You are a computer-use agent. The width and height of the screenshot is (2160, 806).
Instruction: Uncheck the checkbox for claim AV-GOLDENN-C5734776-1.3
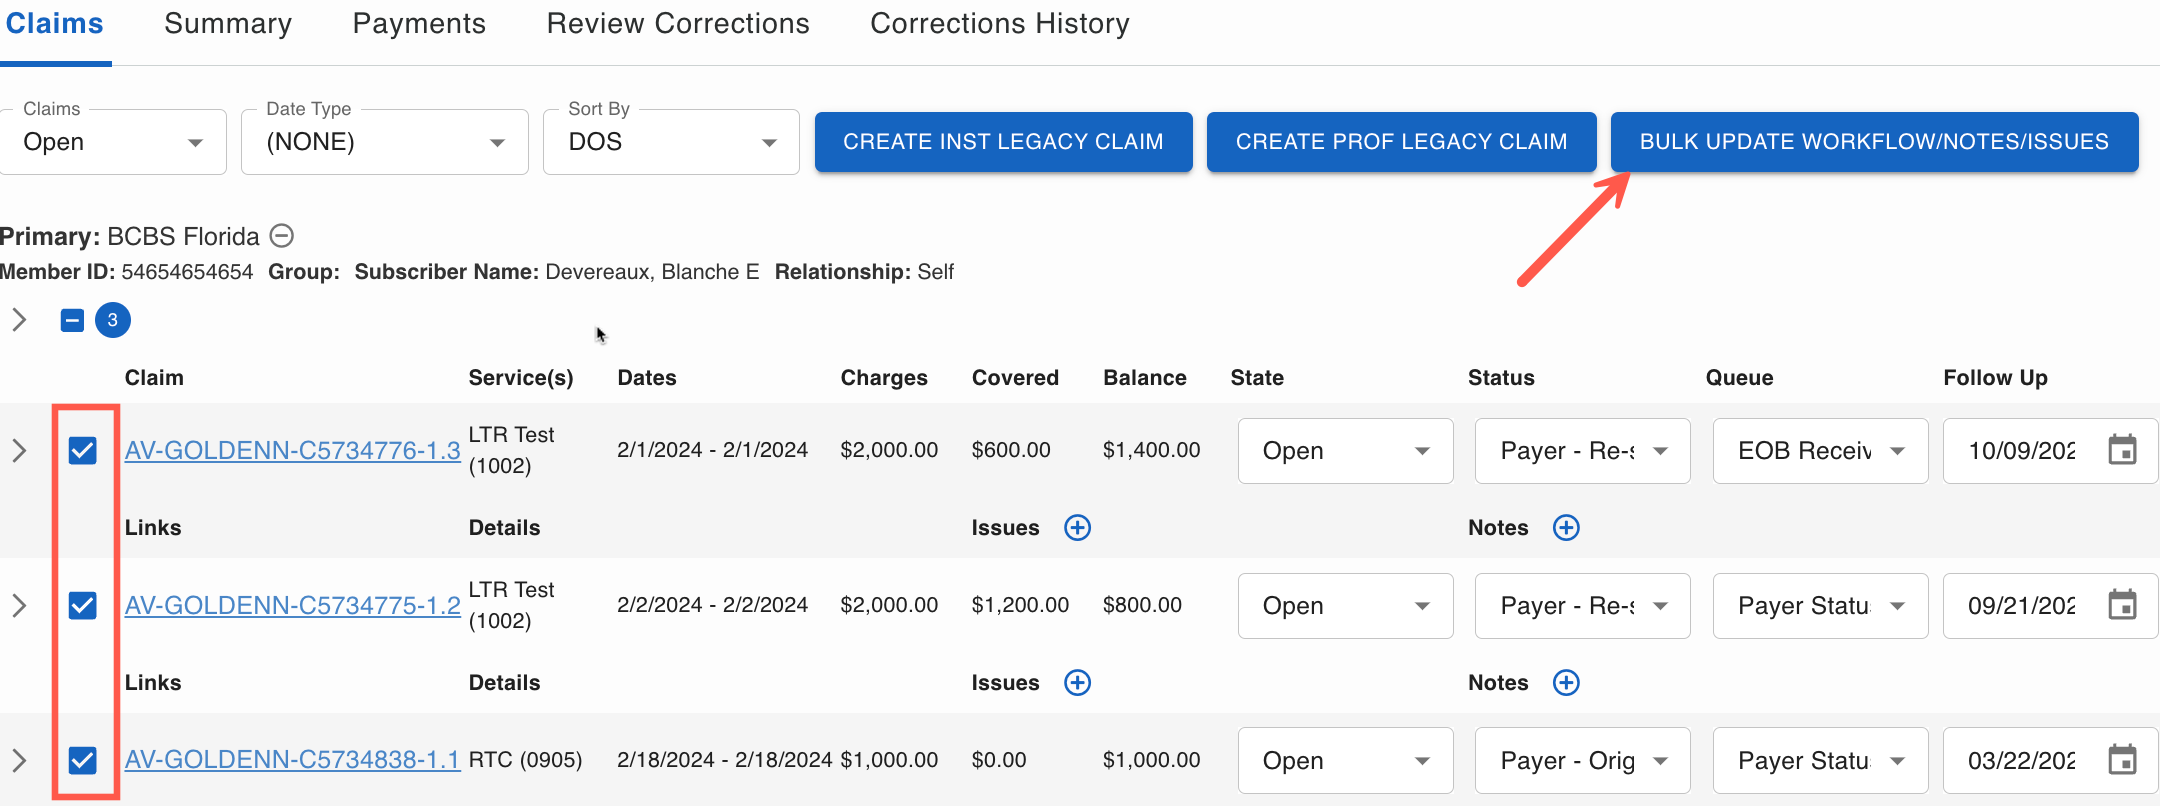coord(83,451)
